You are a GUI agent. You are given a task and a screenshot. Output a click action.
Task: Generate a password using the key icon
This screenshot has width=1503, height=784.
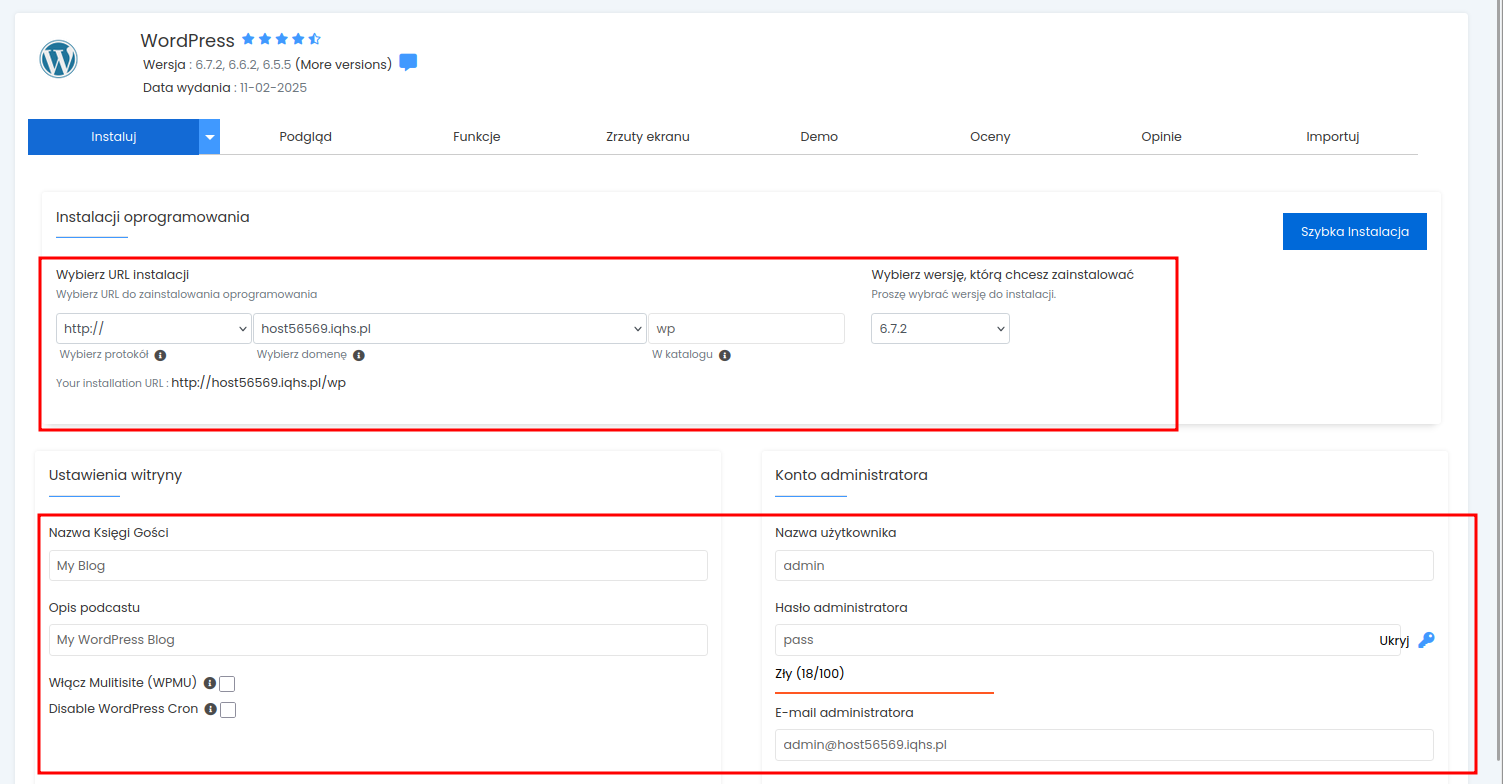pos(1426,640)
